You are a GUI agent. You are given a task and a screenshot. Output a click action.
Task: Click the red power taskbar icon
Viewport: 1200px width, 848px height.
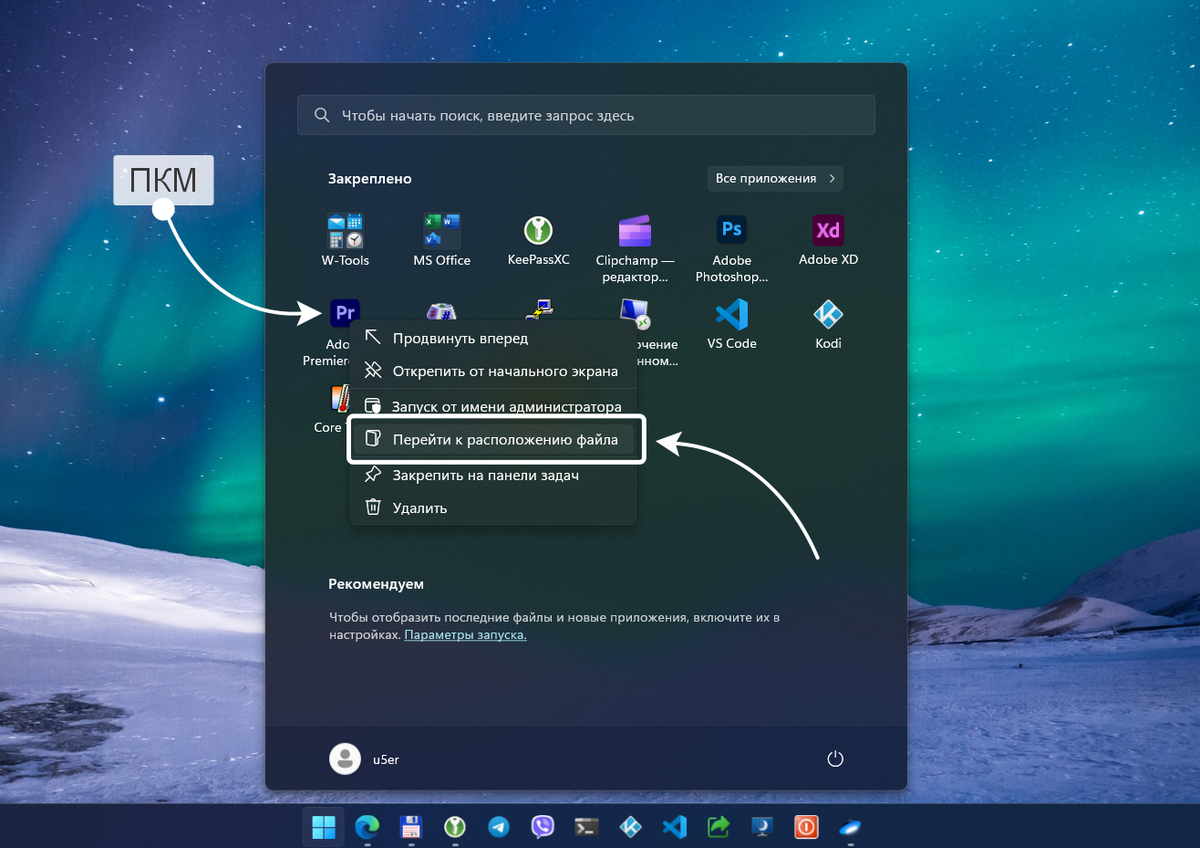tap(806, 827)
